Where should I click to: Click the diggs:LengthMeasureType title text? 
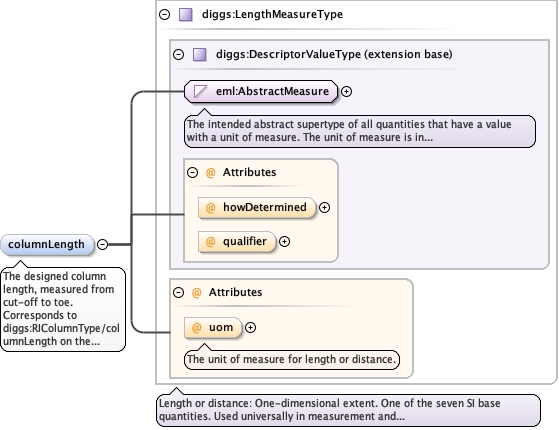click(272, 15)
